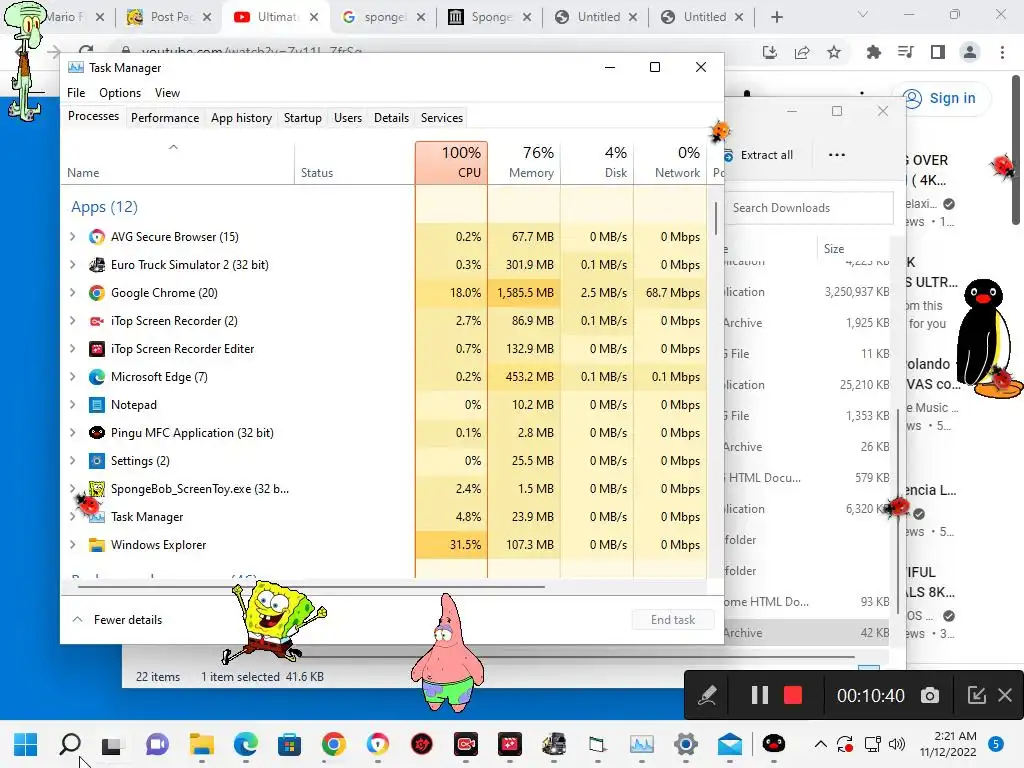Toggle the Chrome side panel icon
Image resolution: width=1024 pixels, height=768 pixels.
[938, 52]
